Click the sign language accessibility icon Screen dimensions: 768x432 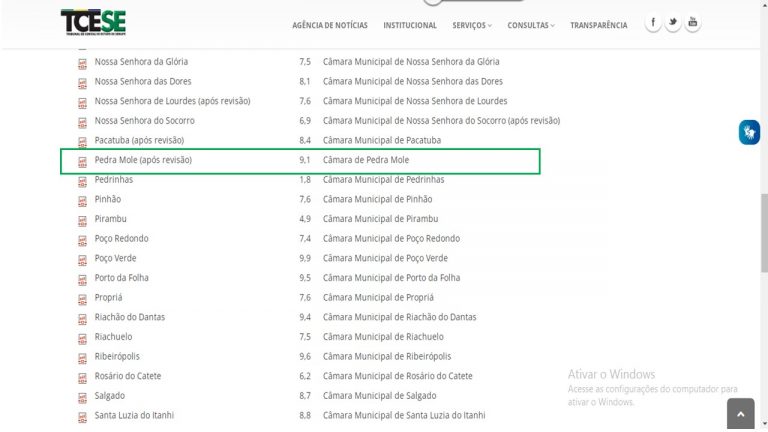point(749,132)
